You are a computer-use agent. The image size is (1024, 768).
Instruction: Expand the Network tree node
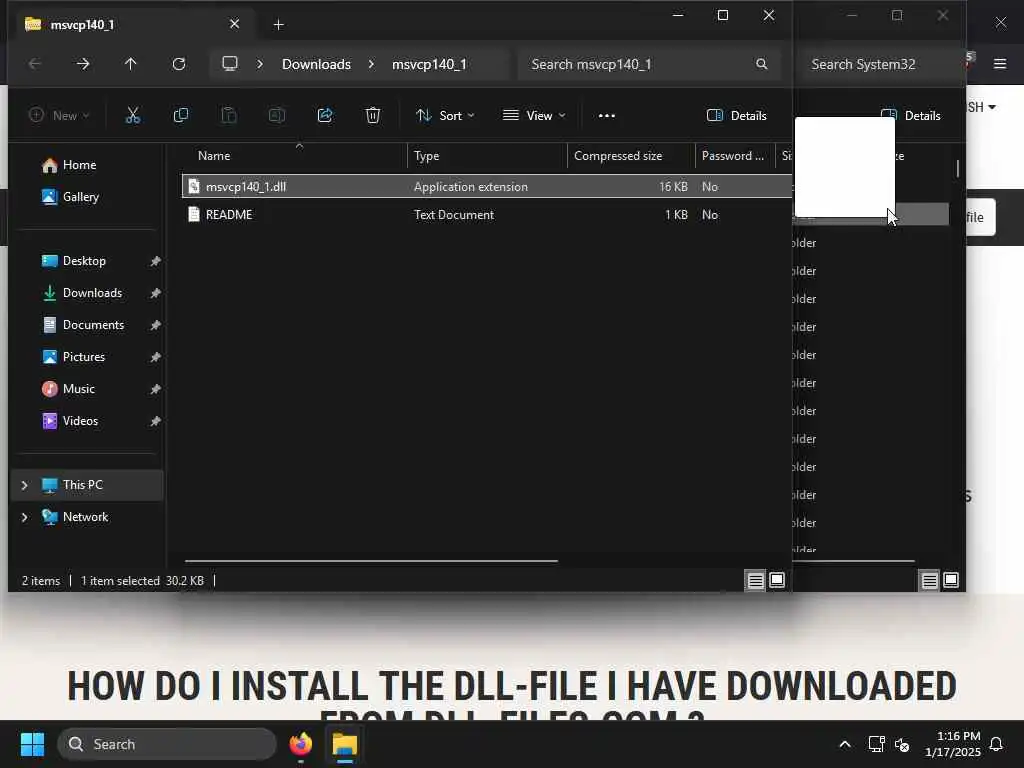click(x=25, y=517)
